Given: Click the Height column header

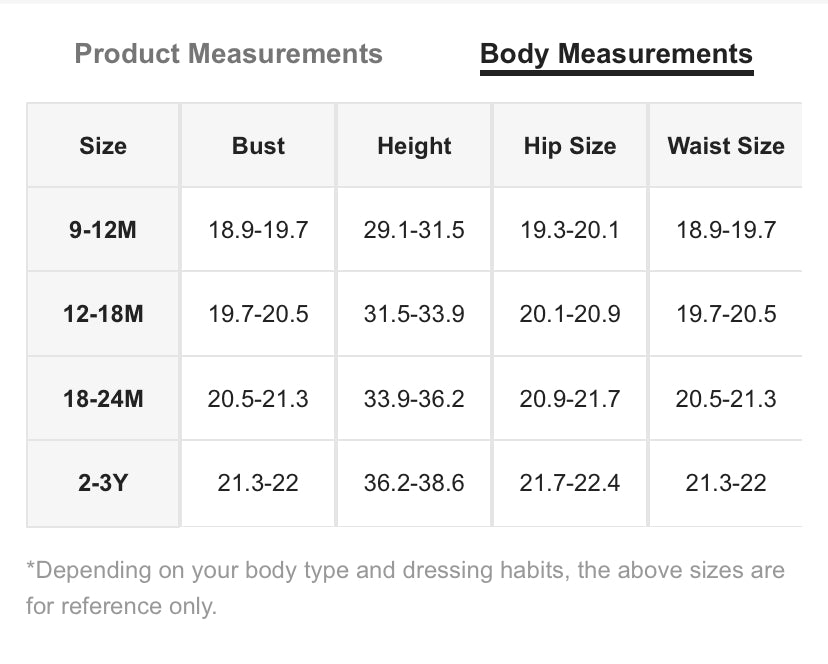Looking at the screenshot, I should point(414,146).
